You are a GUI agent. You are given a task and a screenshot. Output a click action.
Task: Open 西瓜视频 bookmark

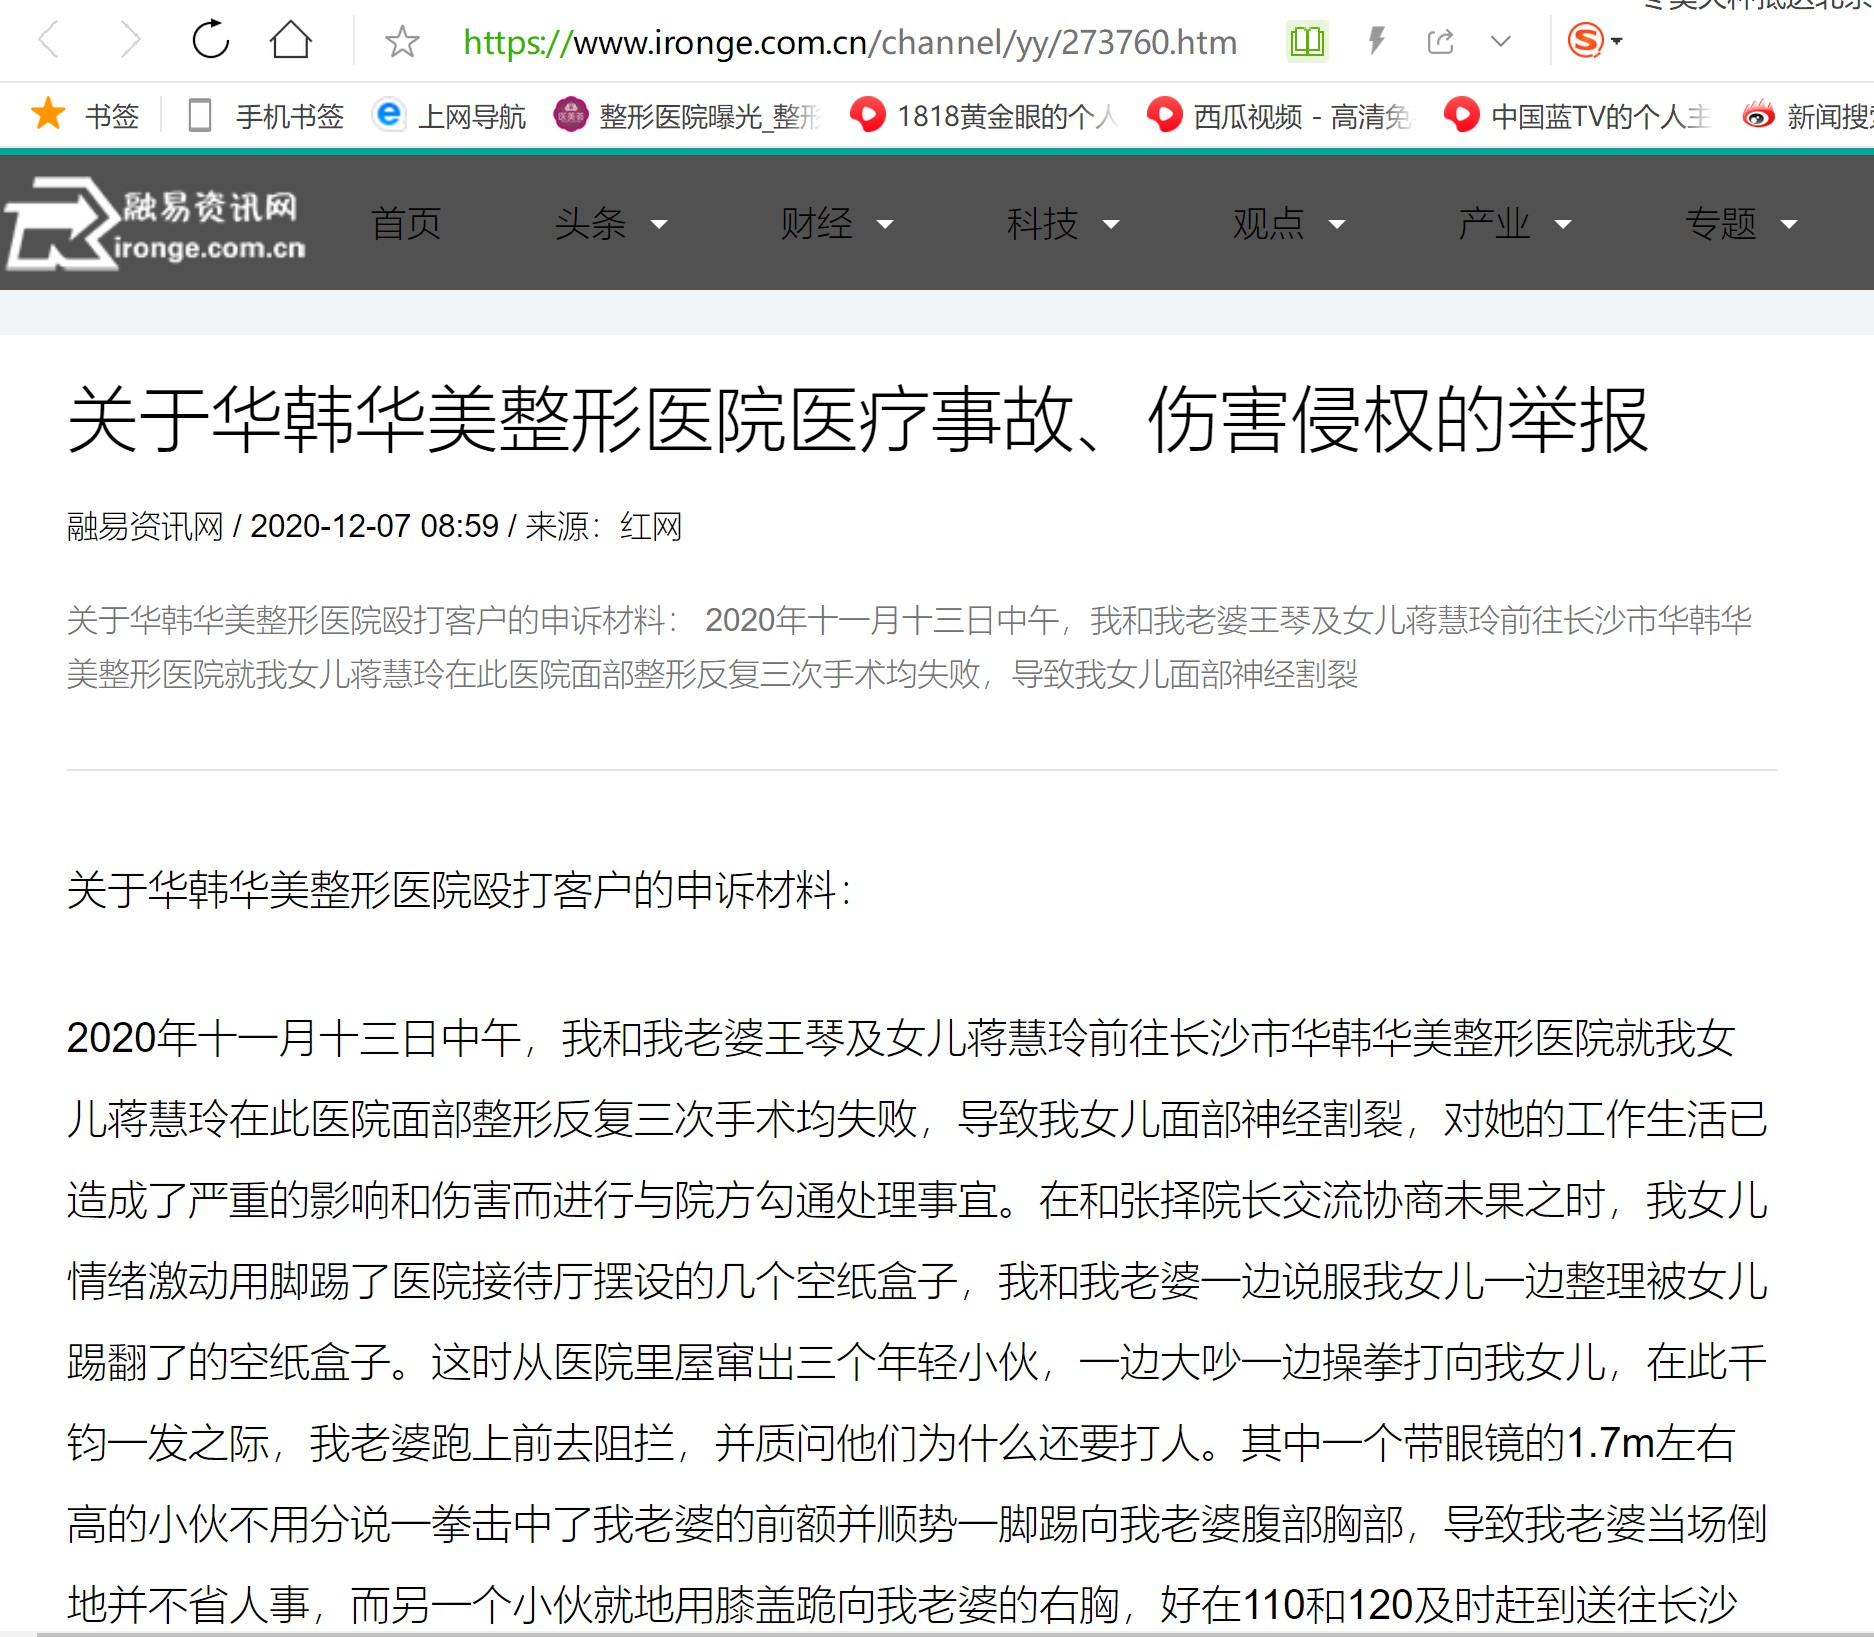coord(1280,116)
